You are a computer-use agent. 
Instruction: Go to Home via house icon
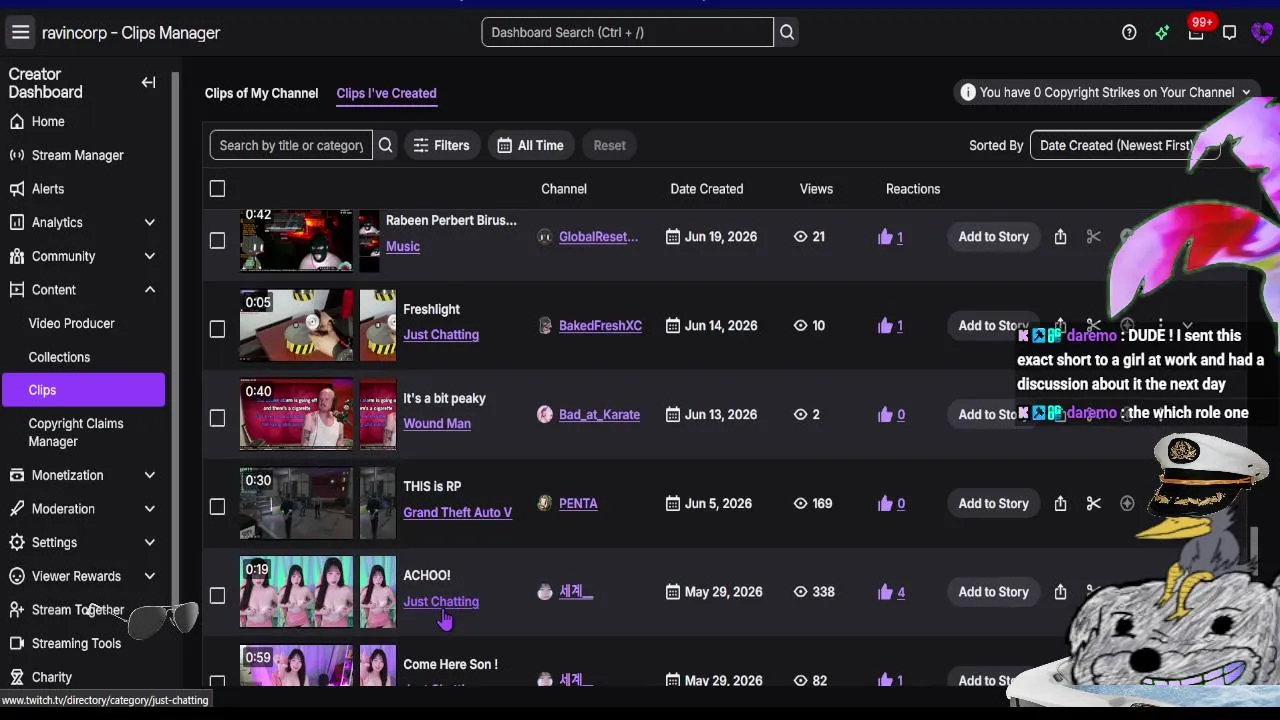pos(16,122)
